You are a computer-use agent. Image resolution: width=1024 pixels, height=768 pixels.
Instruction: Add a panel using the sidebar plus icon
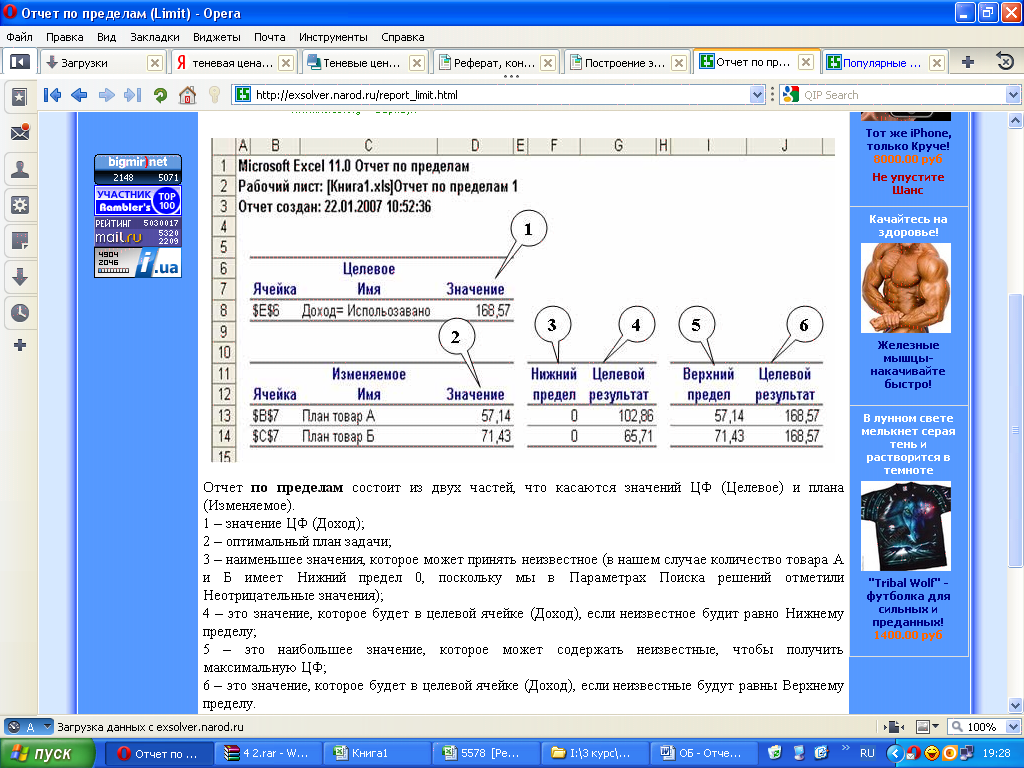coord(20,345)
